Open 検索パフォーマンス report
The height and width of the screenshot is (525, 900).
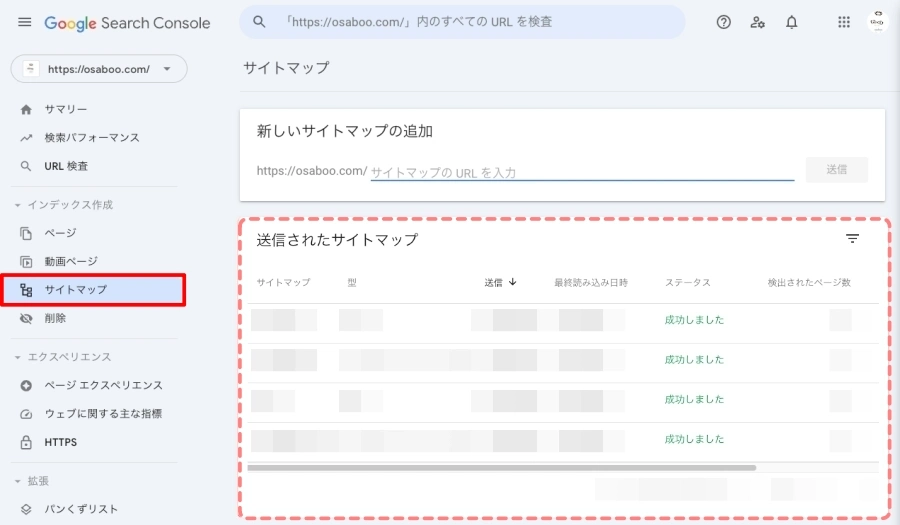[92, 138]
